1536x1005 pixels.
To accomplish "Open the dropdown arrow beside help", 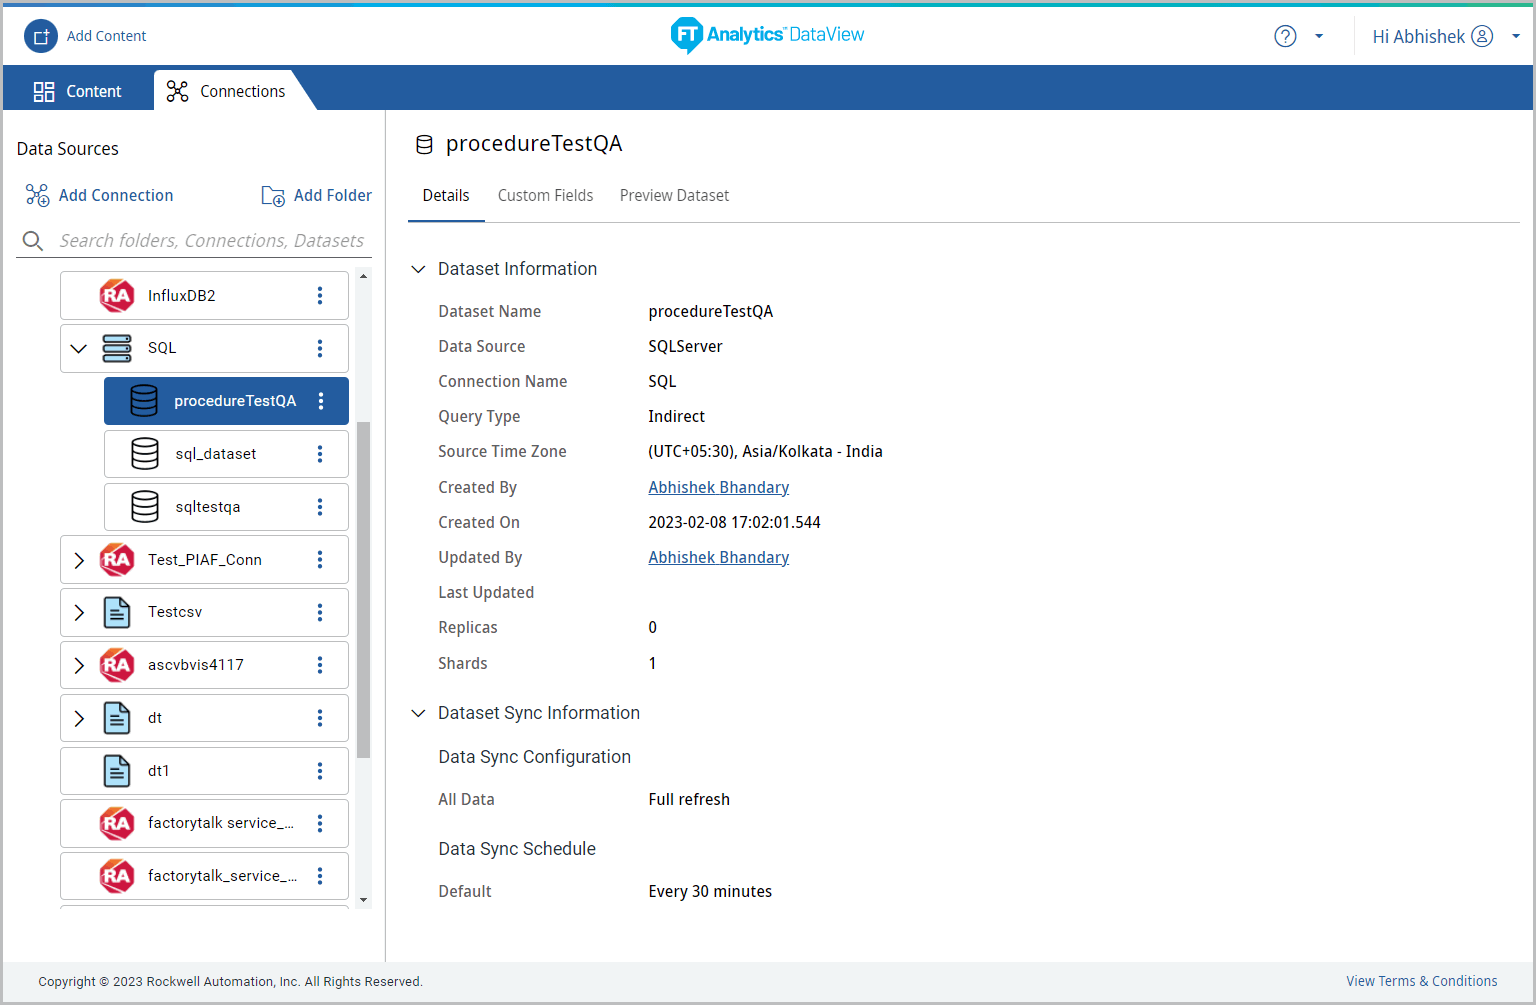I will [x=1319, y=36].
